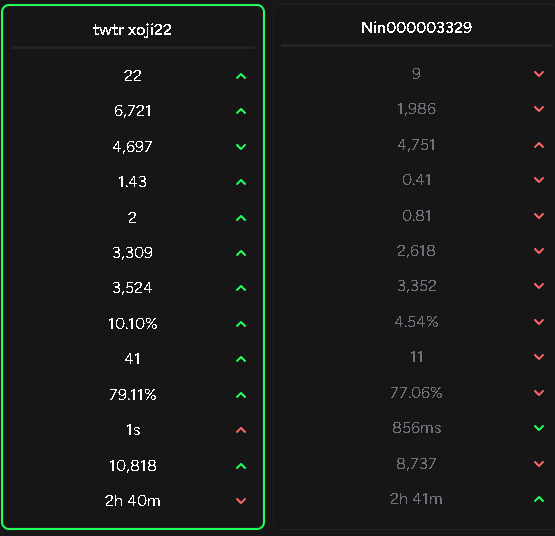Click the 2h 40m value
The height and width of the screenshot is (536, 555).
(133, 501)
